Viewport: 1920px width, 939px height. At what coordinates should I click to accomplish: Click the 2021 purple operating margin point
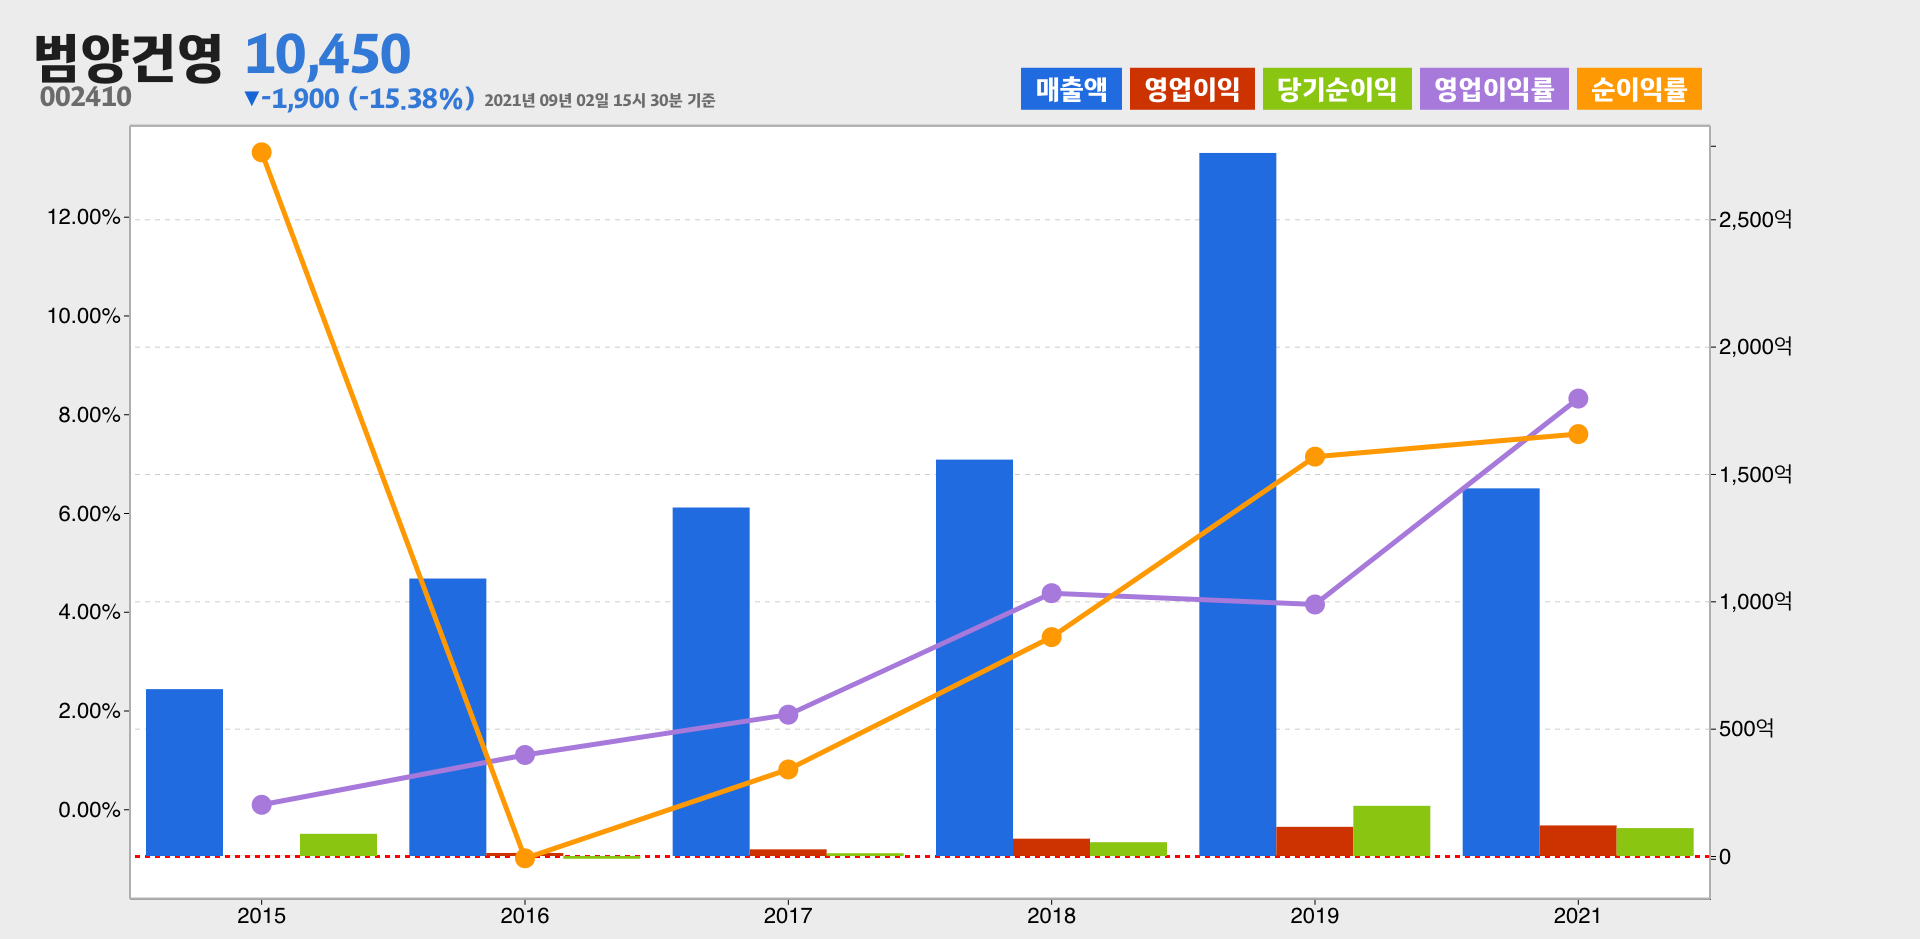pyautogui.click(x=1578, y=399)
